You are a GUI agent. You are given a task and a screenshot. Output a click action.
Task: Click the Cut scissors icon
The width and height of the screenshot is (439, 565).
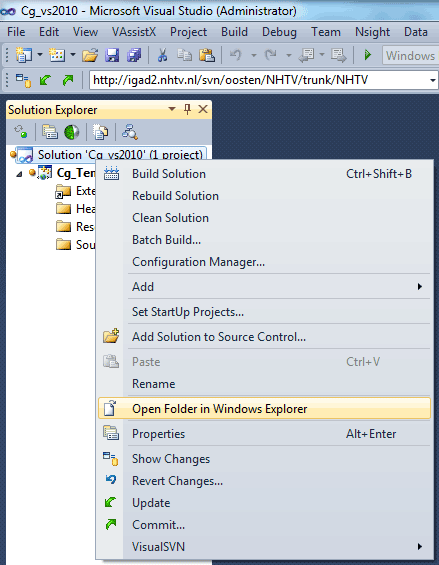[162, 55]
